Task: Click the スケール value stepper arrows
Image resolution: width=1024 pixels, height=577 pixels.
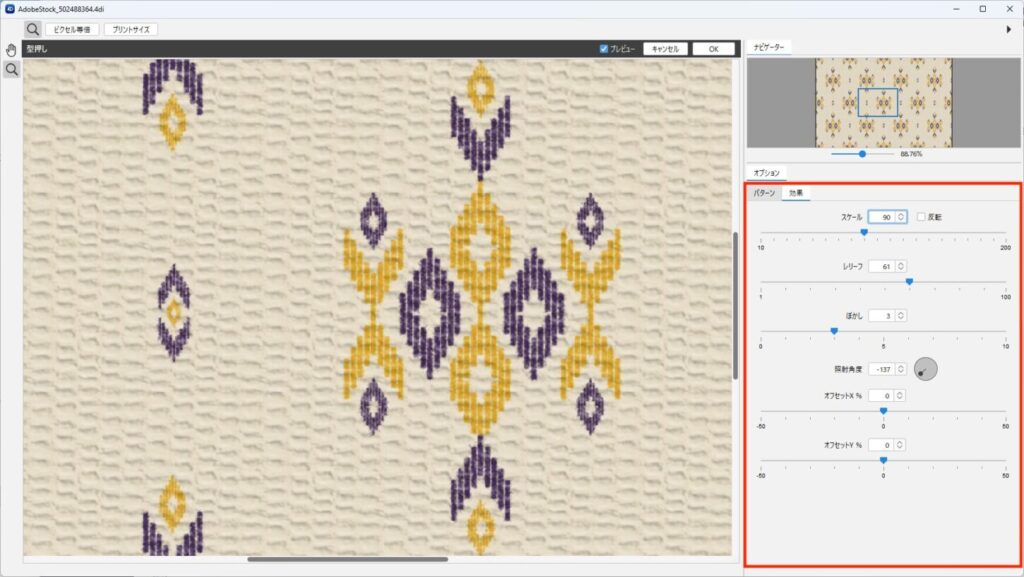Action: [902, 216]
